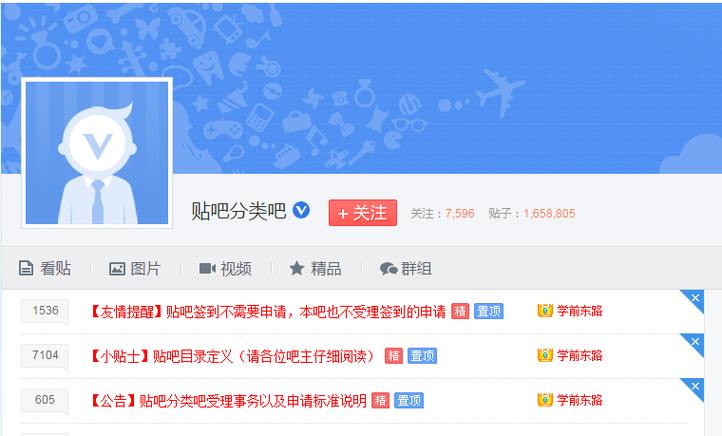The width and height of the screenshot is (722, 436).
Task: Click the crown icon beside 学前东路 in the first post
Action: point(545,311)
